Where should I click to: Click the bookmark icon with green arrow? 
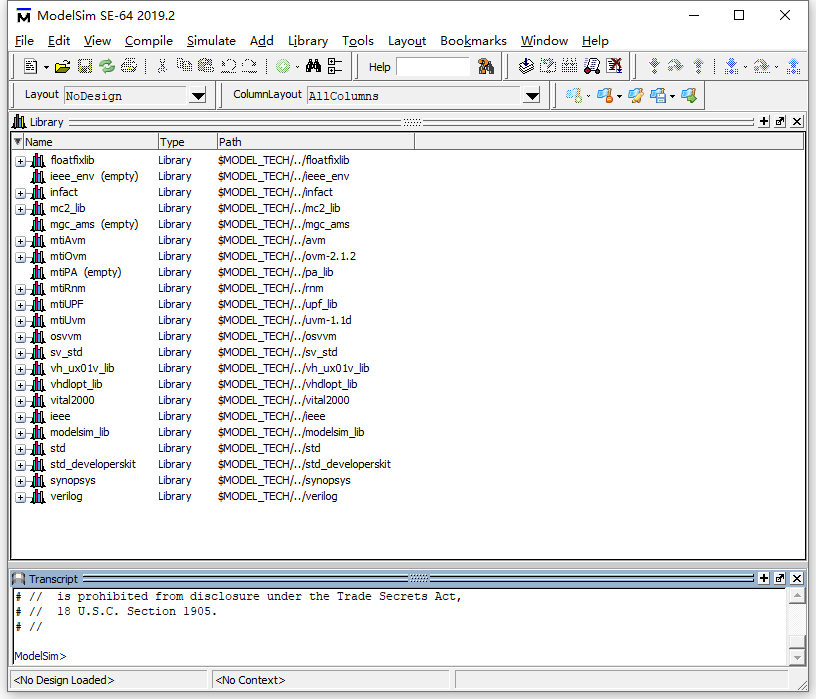pyautogui.click(x=688, y=95)
